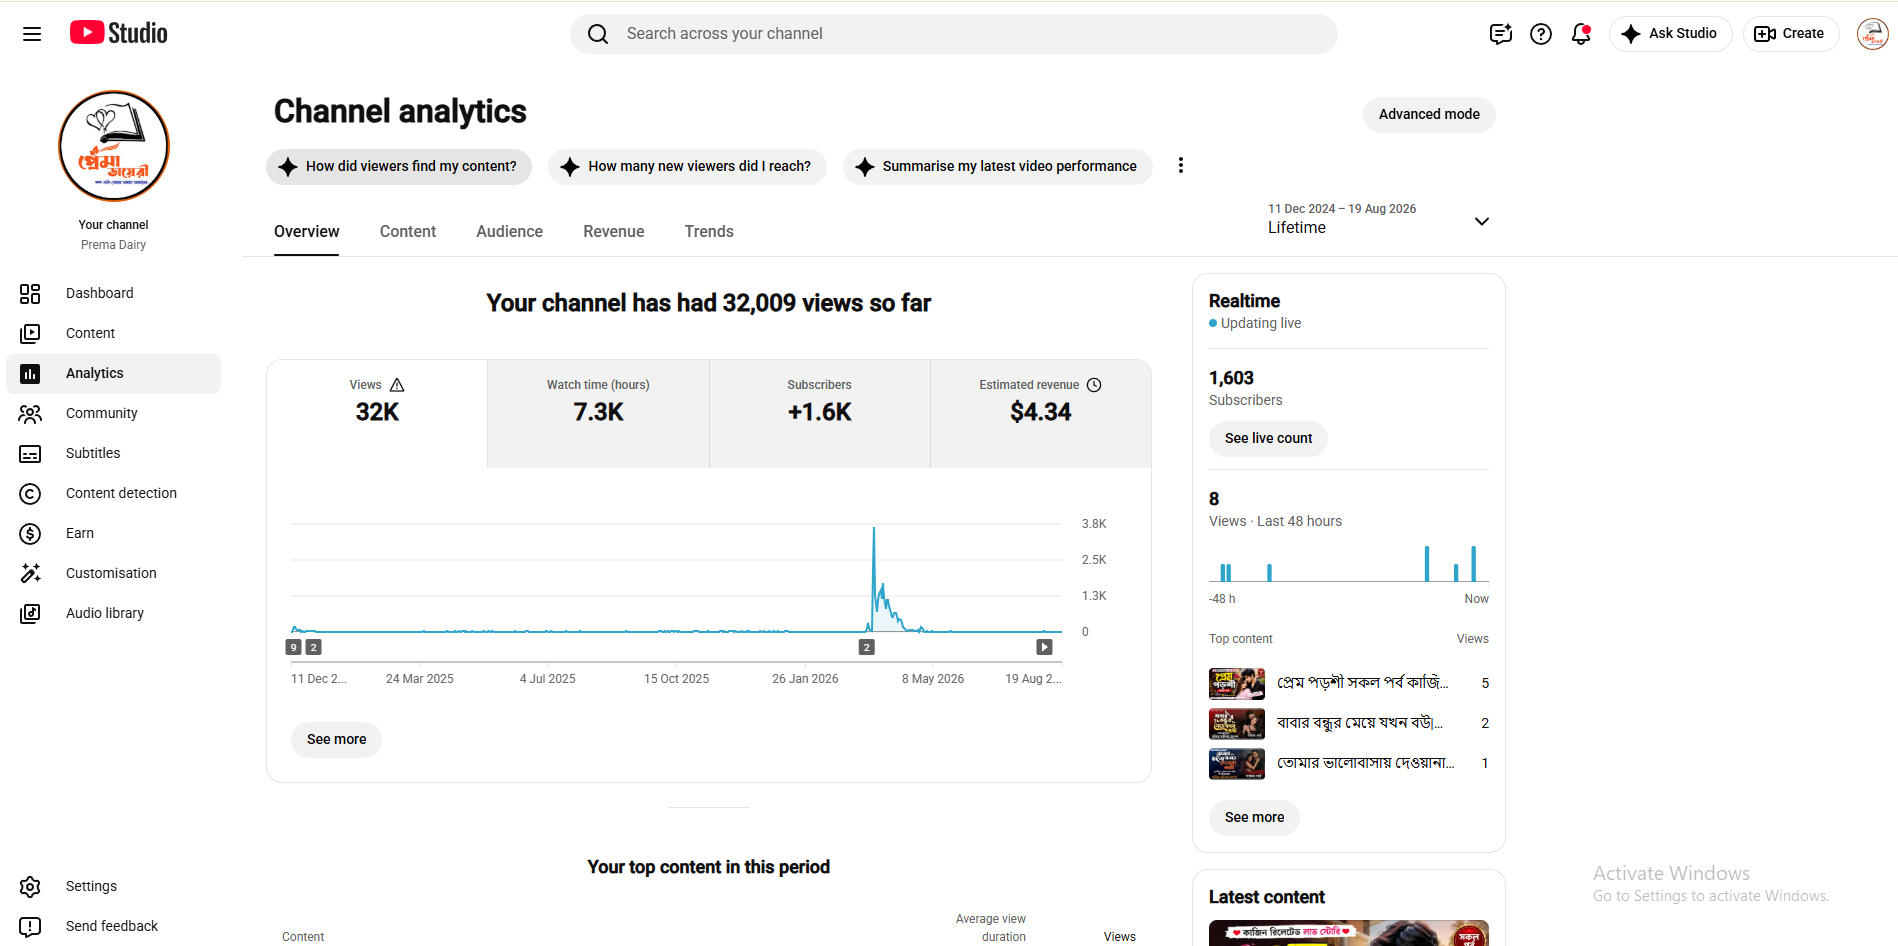The width and height of the screenshot is (1898, 946).
Task: Open Customisation in the sidebar
Action: [x=113, y=573]
